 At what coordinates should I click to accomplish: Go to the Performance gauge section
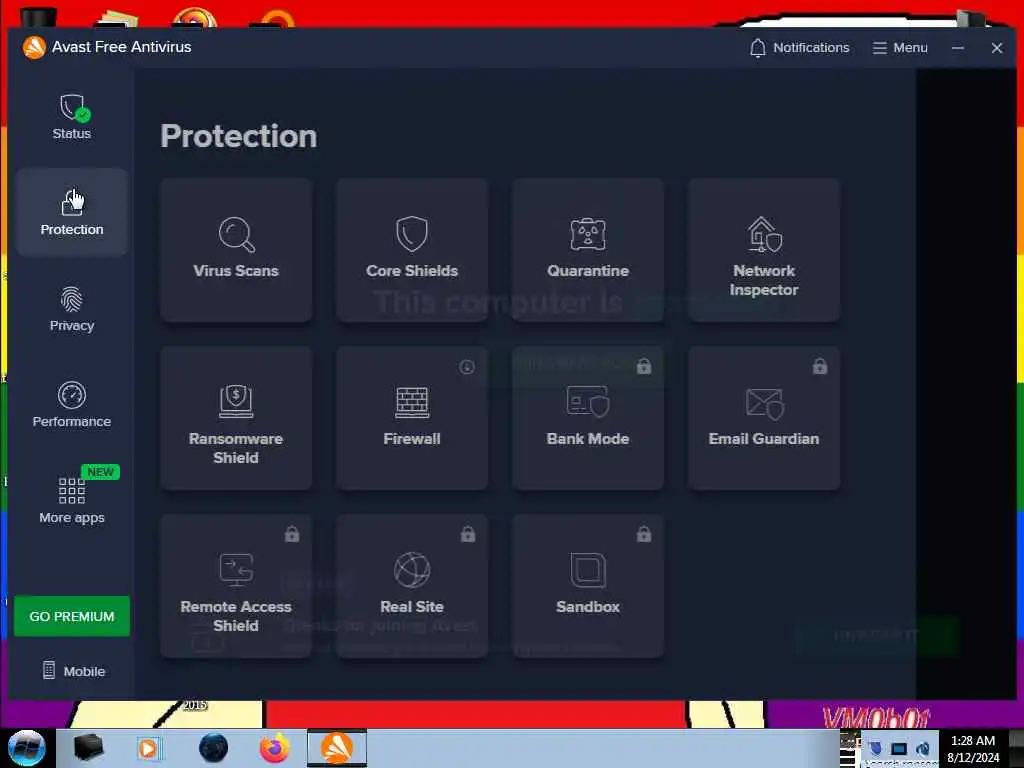[x=72, y=405]
